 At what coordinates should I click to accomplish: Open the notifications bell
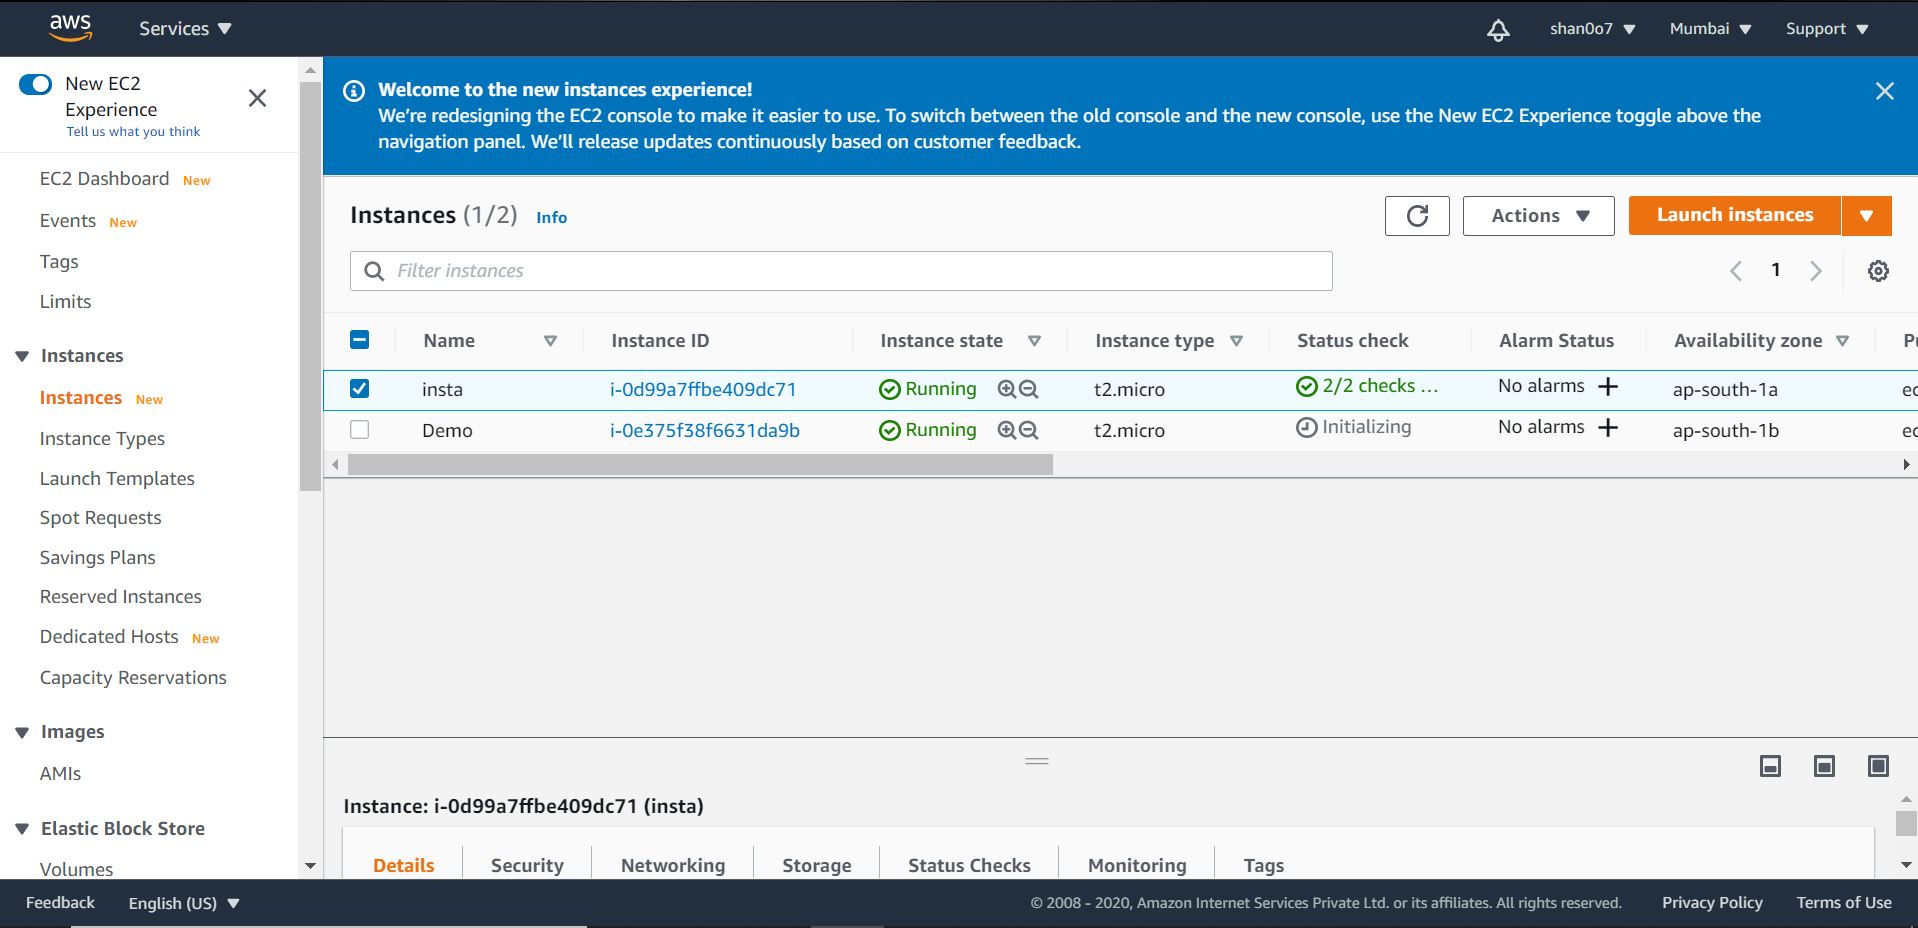[x=1497, y=29]
